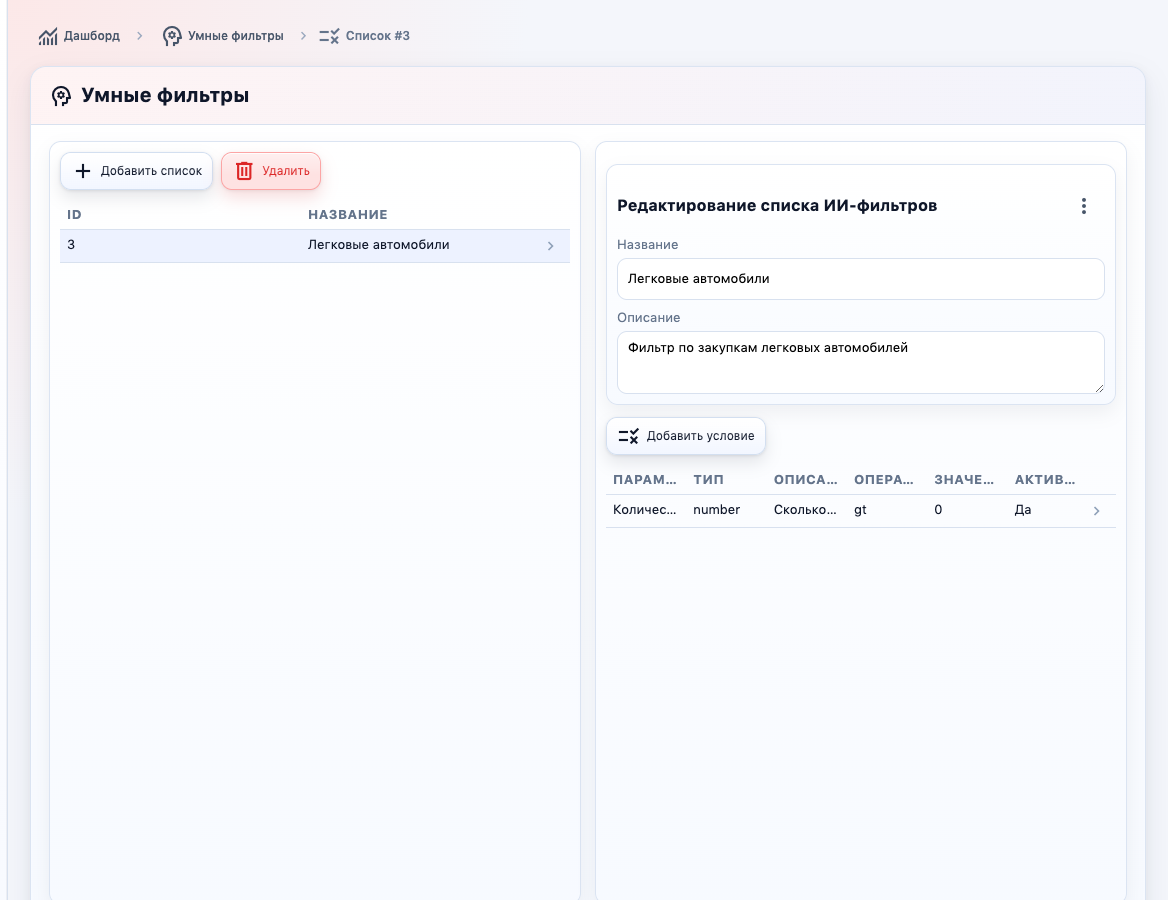This screenshot has width=1168, height=900.
Task: Click the ТИП column header in conditions table
Action: [x=708, y=480]
